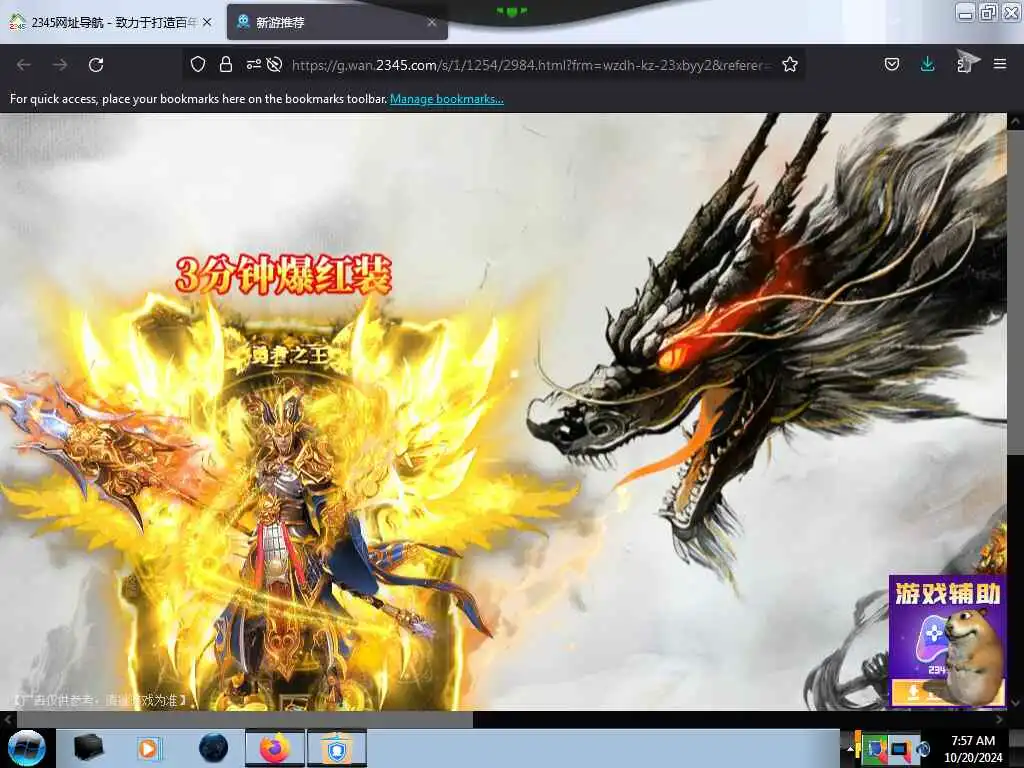1024x768 pixels.
Task: Click the 游戏辅助 ad banner
Action: click(x=946, y=641)
